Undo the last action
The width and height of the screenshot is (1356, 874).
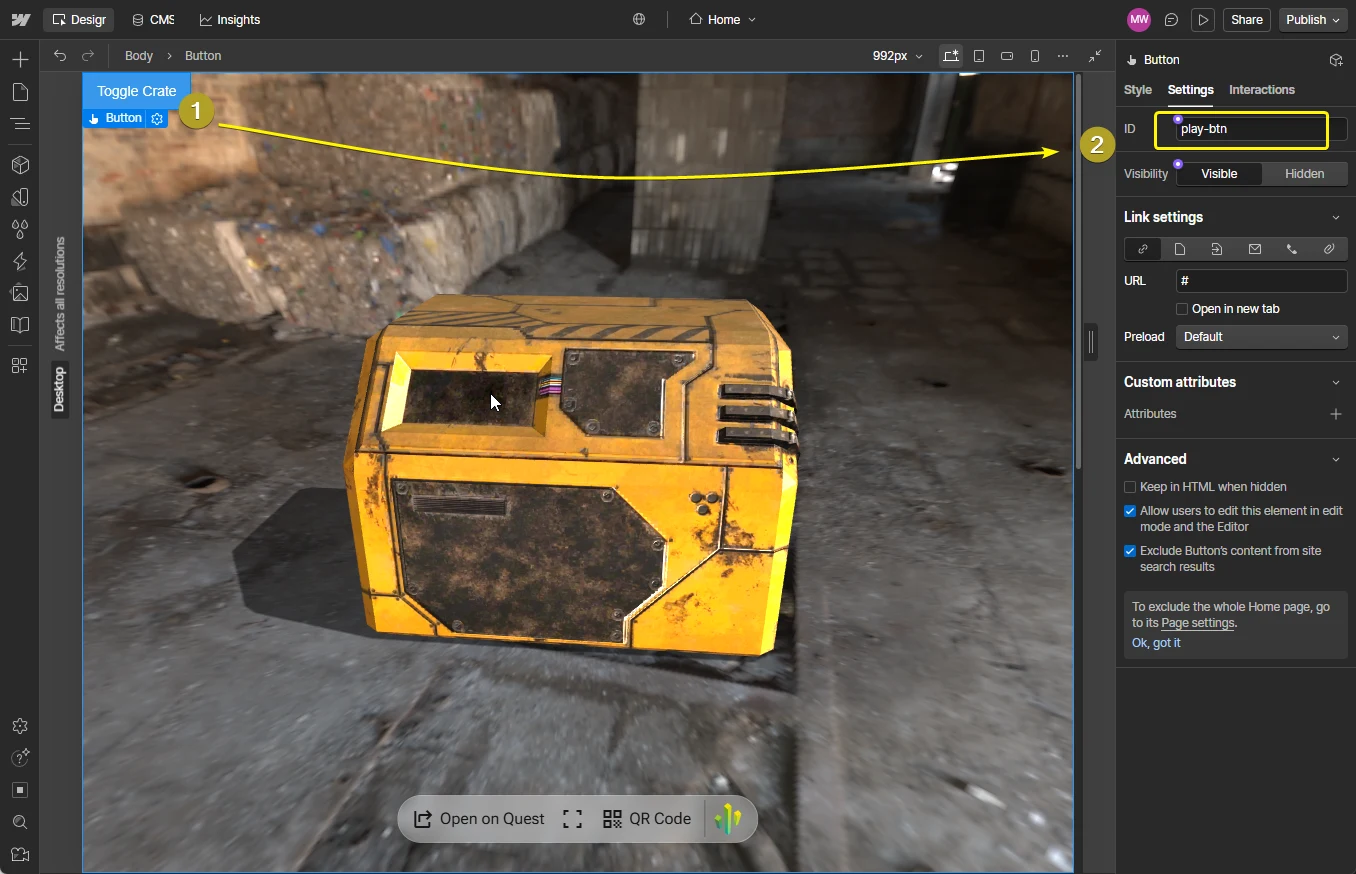click(60, 56)
